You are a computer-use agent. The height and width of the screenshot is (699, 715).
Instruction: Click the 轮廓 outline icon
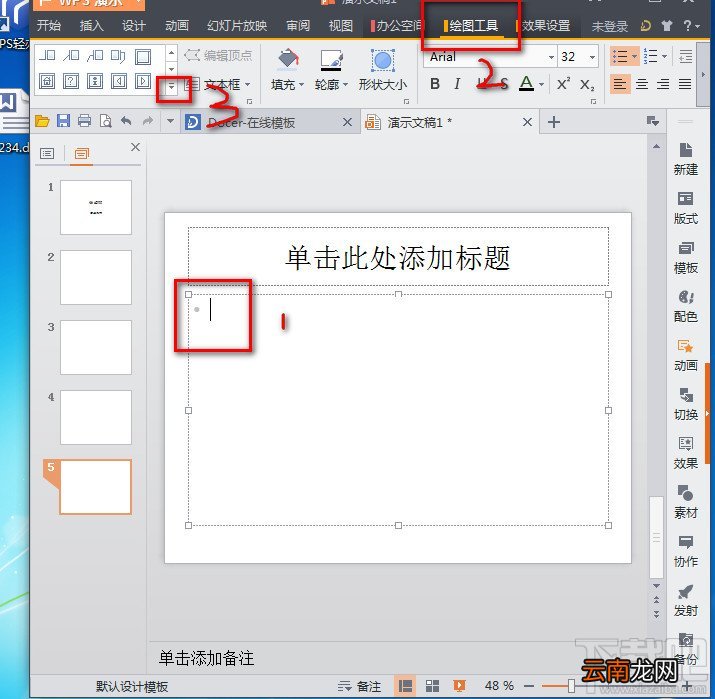click(x=332, y=60)
